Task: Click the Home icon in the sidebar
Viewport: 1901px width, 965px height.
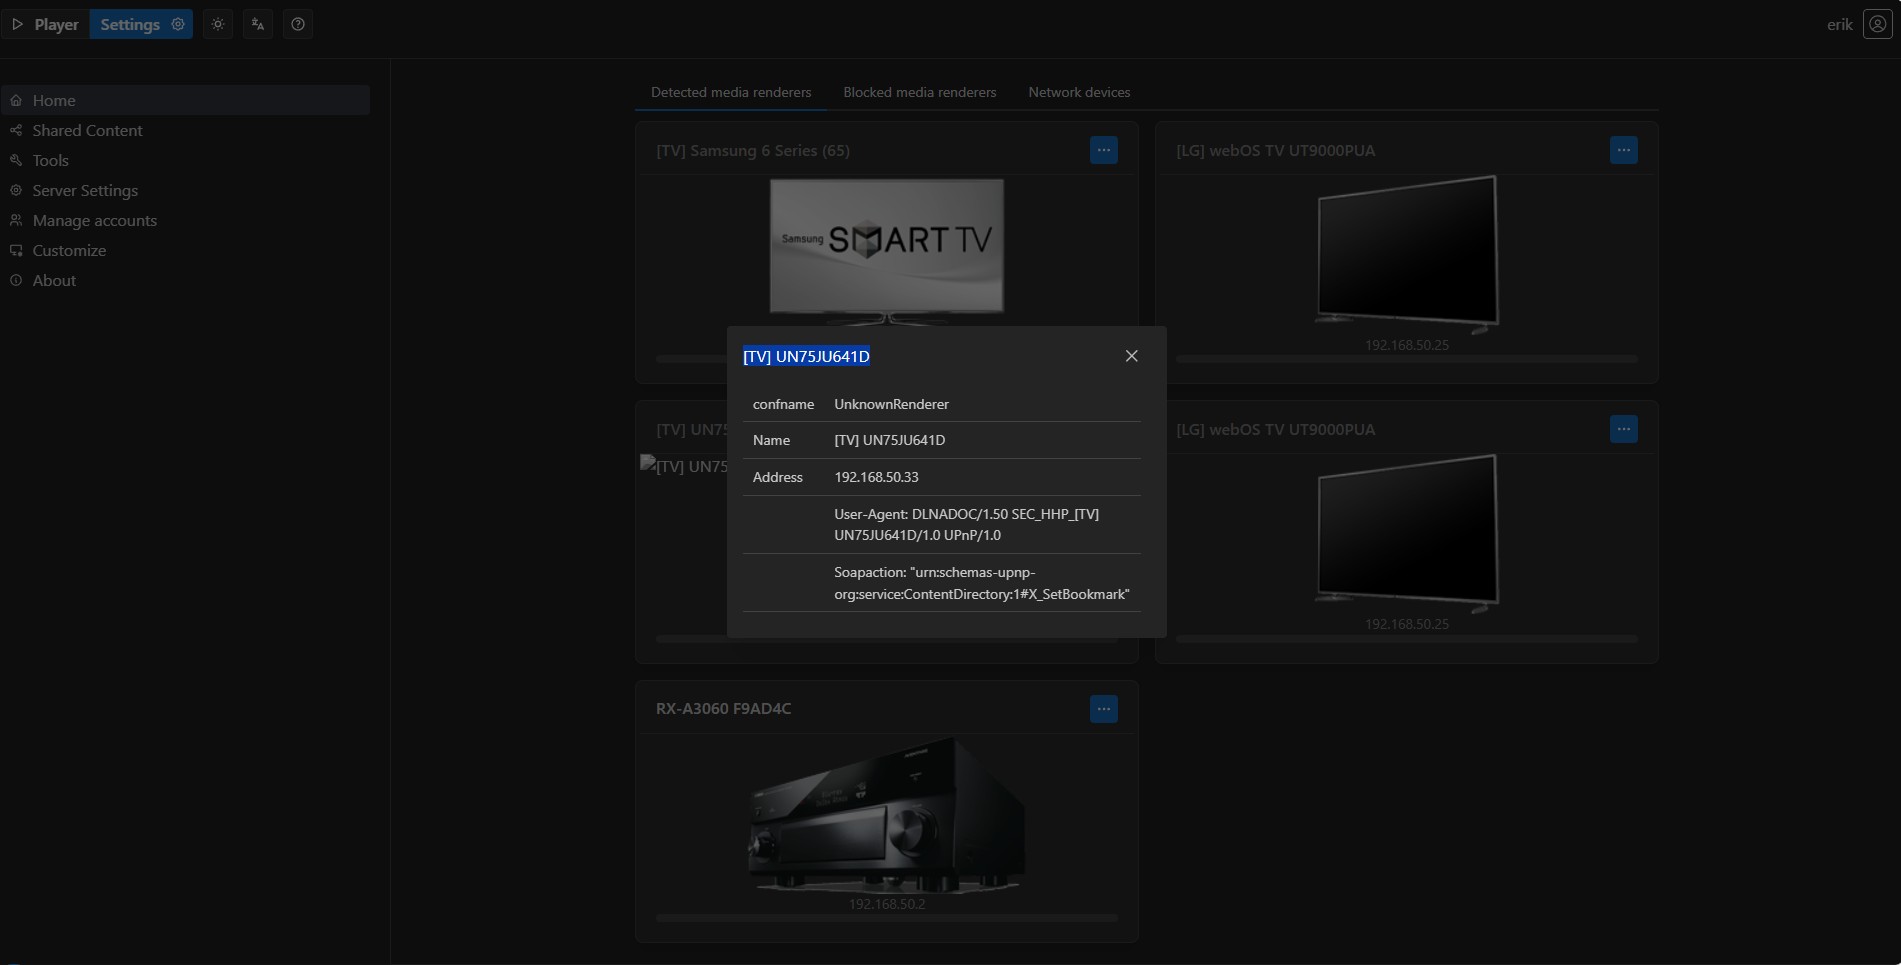Action: (x=16, y=100)
